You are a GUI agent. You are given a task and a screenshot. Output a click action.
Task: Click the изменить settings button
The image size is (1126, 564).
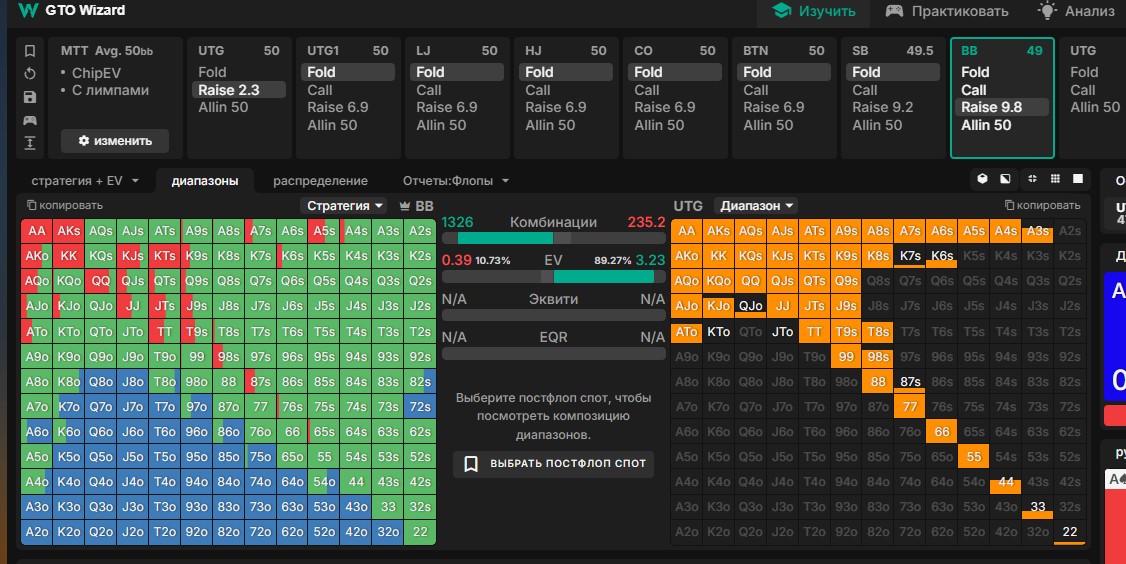115,141
